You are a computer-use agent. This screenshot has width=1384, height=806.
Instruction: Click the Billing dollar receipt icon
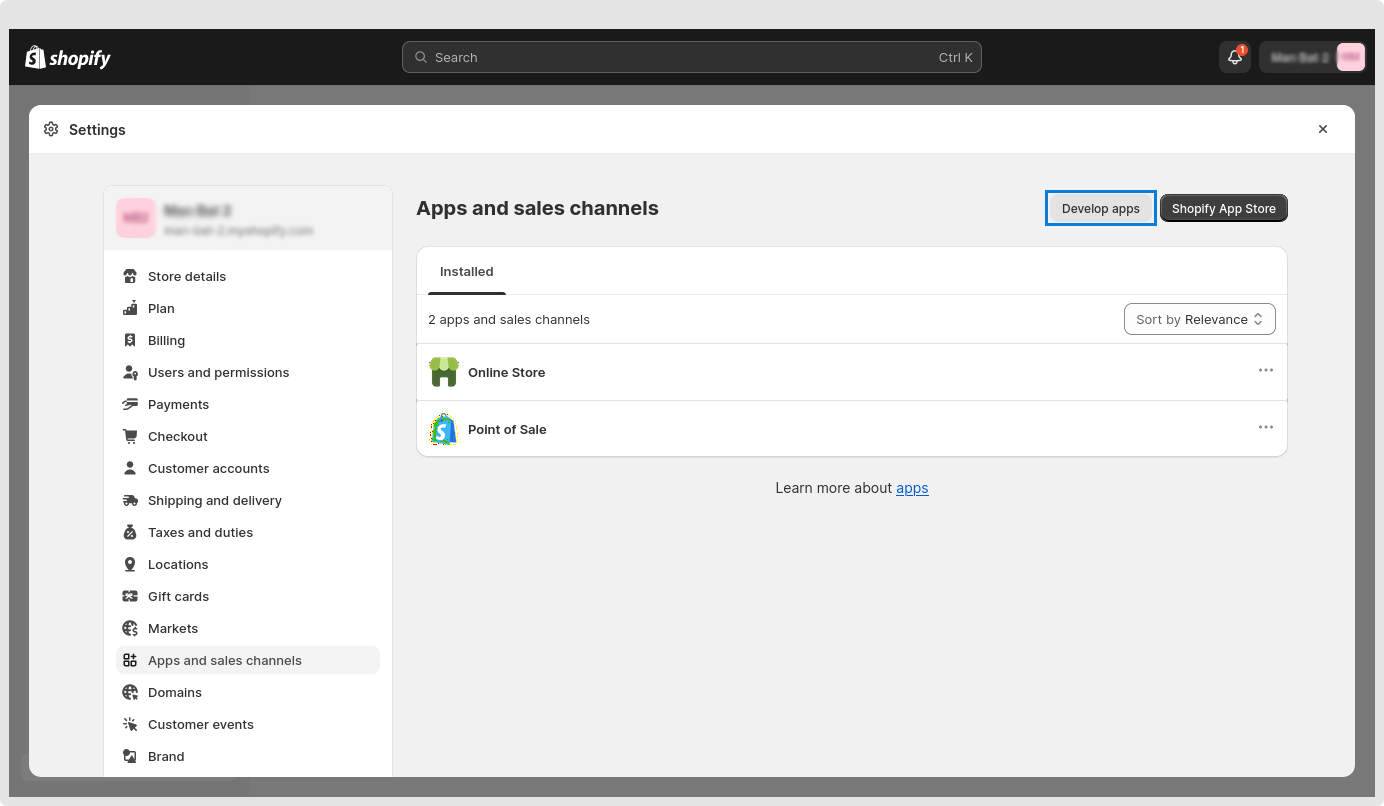(x=130, y=340)
